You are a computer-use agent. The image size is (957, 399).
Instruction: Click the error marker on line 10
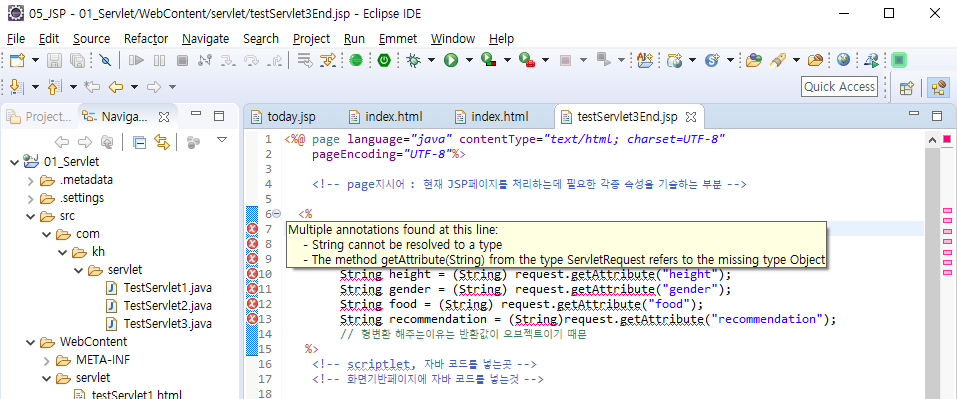pos(253,274)
